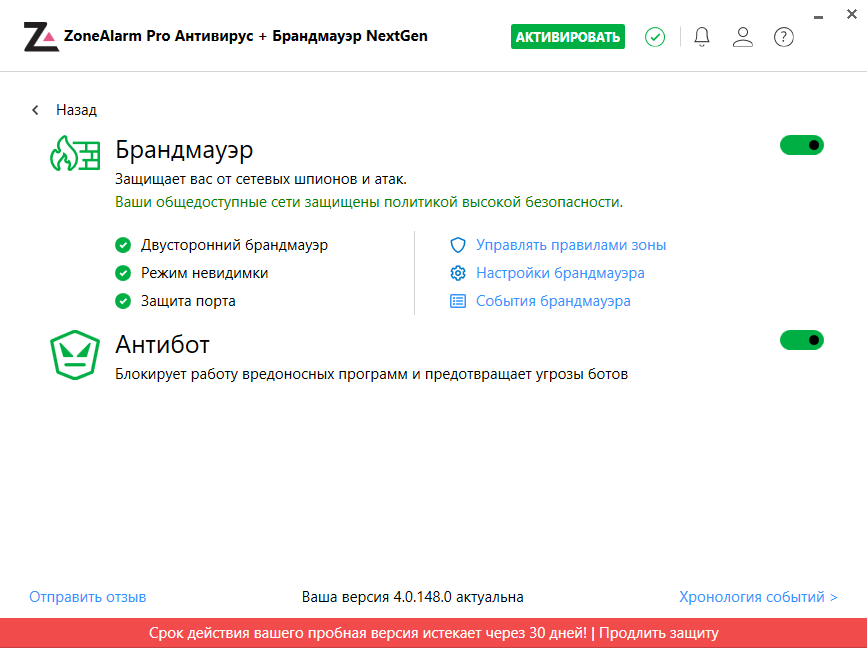This screenshot has height=648, width=867.
Task: Click shield icon beside Управлять правилами зоны
Action: tap(458, 245)
